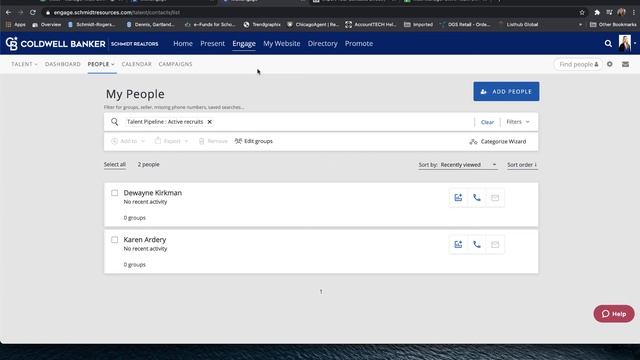The width and height of the screenshot is (640, 360).
Task: Select Dewayne Kirkman checkbox
Action: 115,193
